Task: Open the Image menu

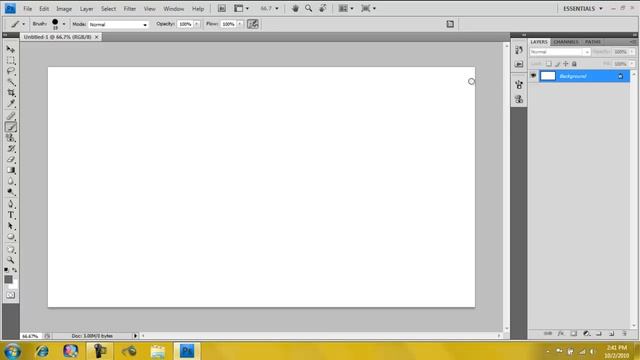Action: pos(64,9)
